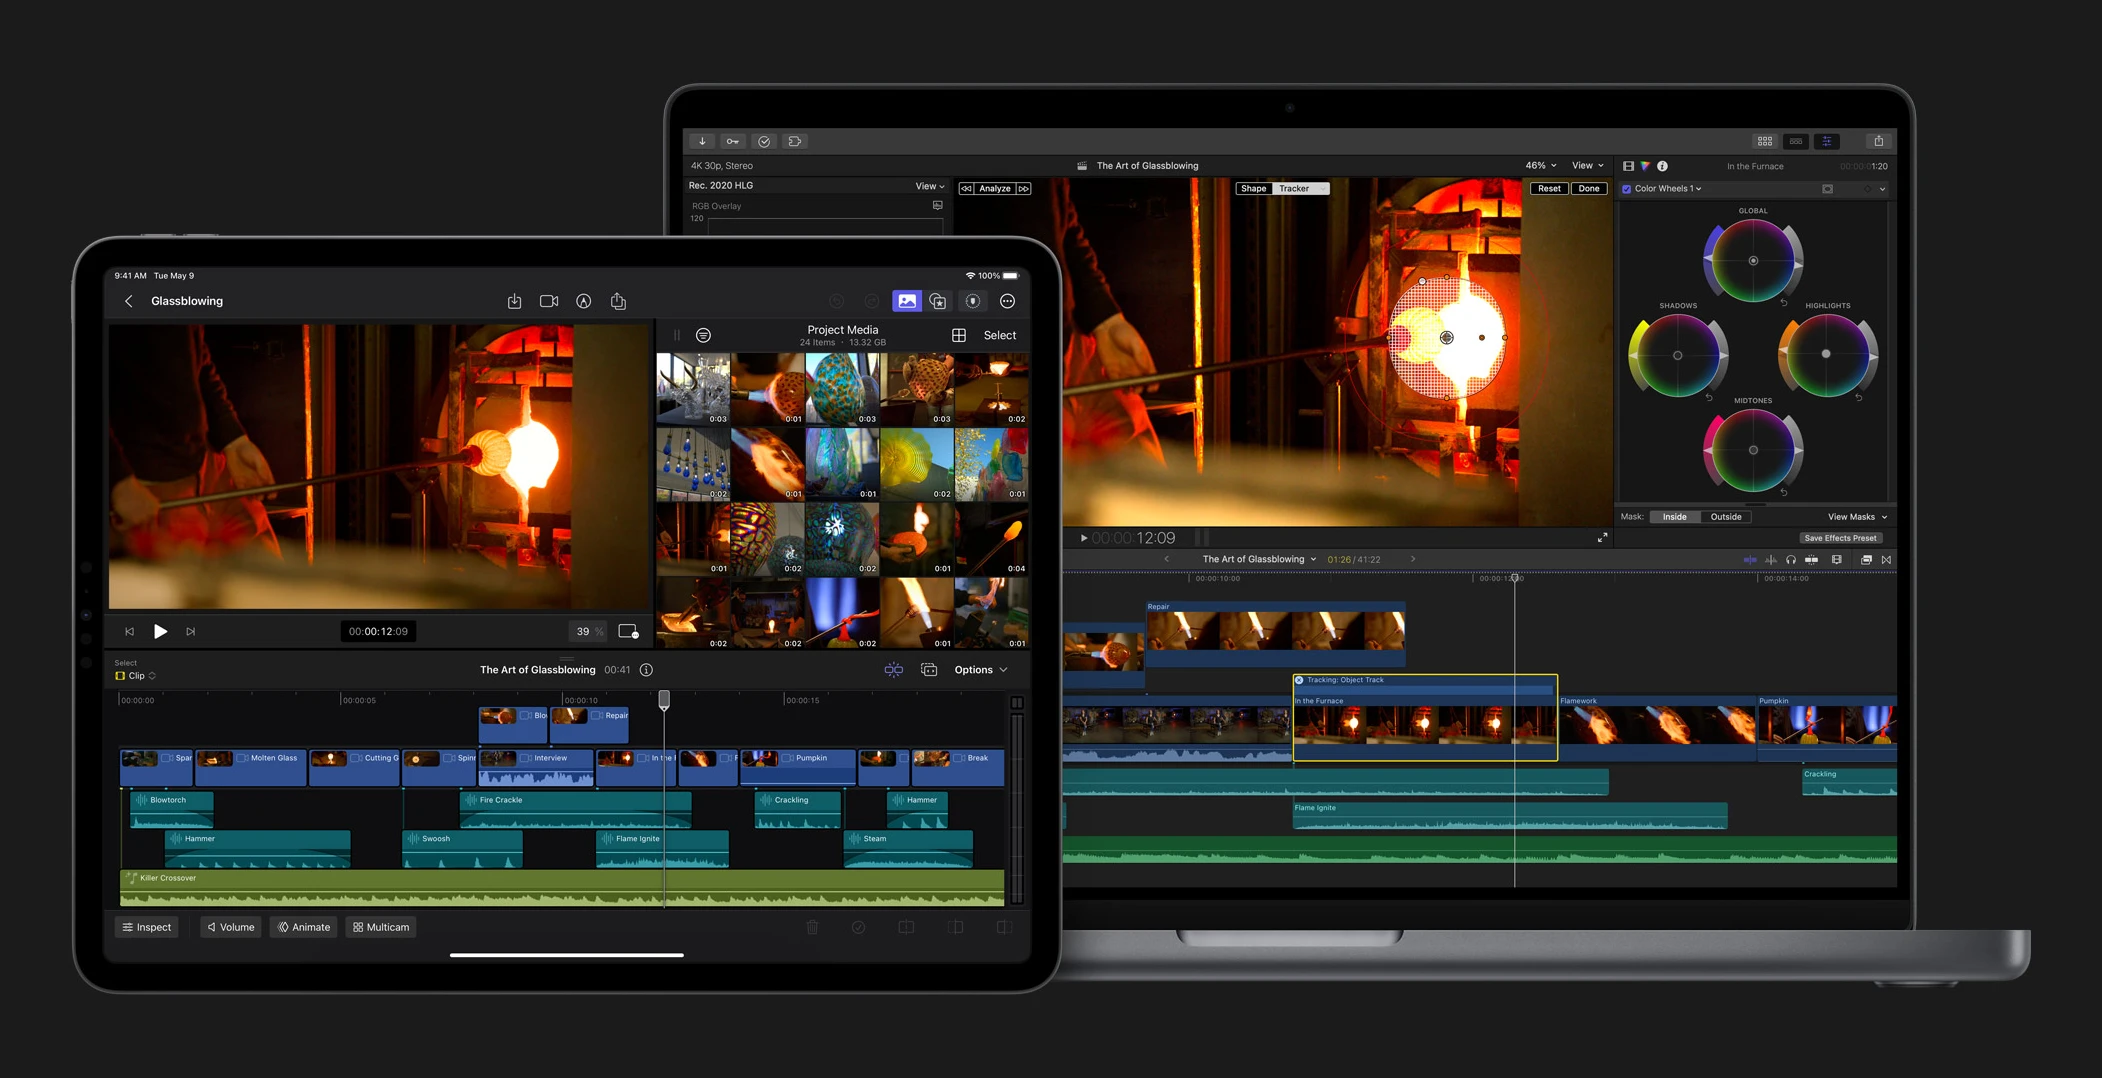Click the trash delete icon below the timeline
Viewport: 2102px width, 1078px height.
click(813, 927)
